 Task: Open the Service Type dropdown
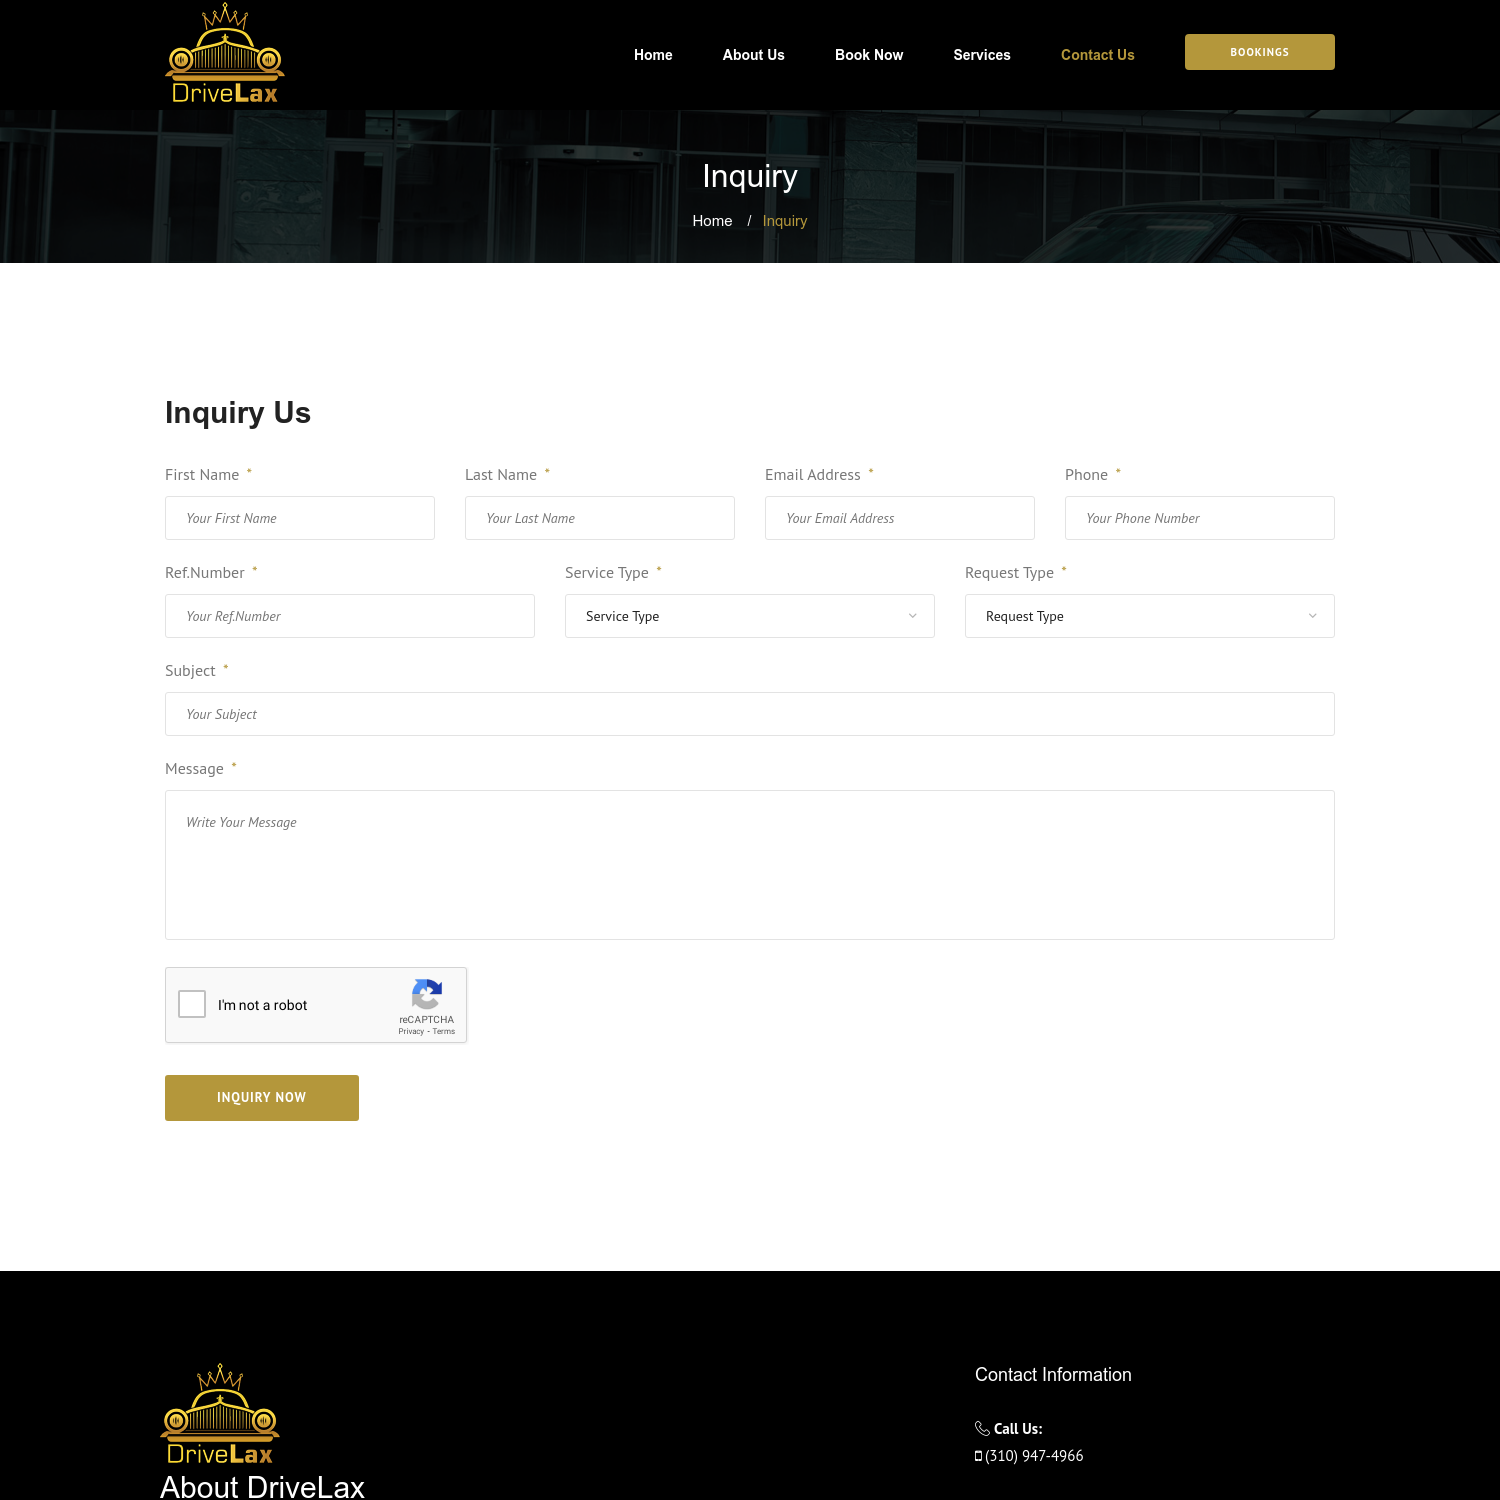[x=749, y=616]
